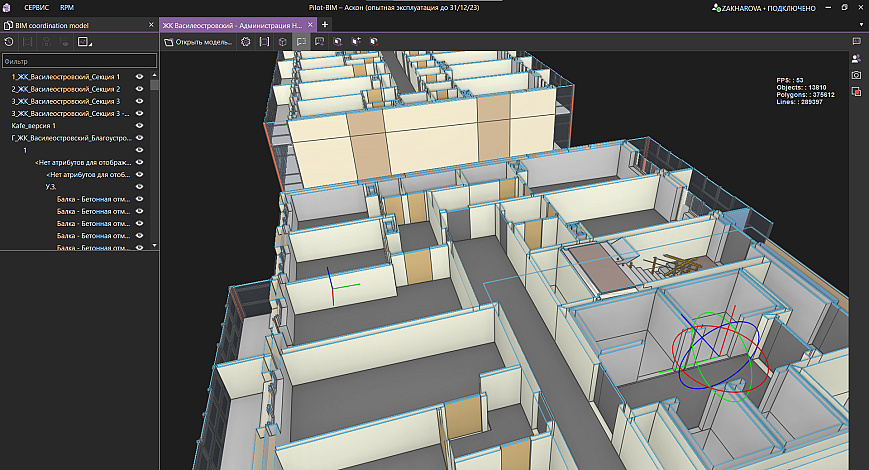This screenshot has height=470, width=869.
Task: Click the 3D cube view toolbar icon
Action: point(283,42)
